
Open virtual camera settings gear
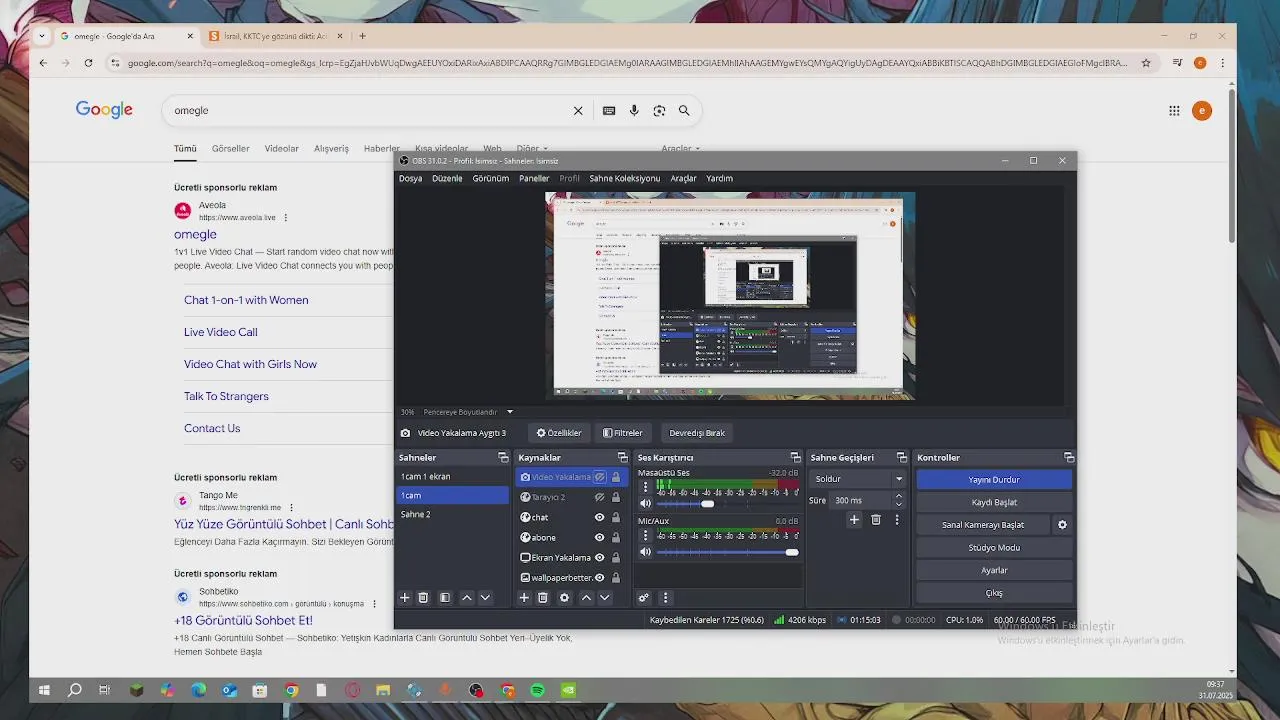click(1062, 525)
